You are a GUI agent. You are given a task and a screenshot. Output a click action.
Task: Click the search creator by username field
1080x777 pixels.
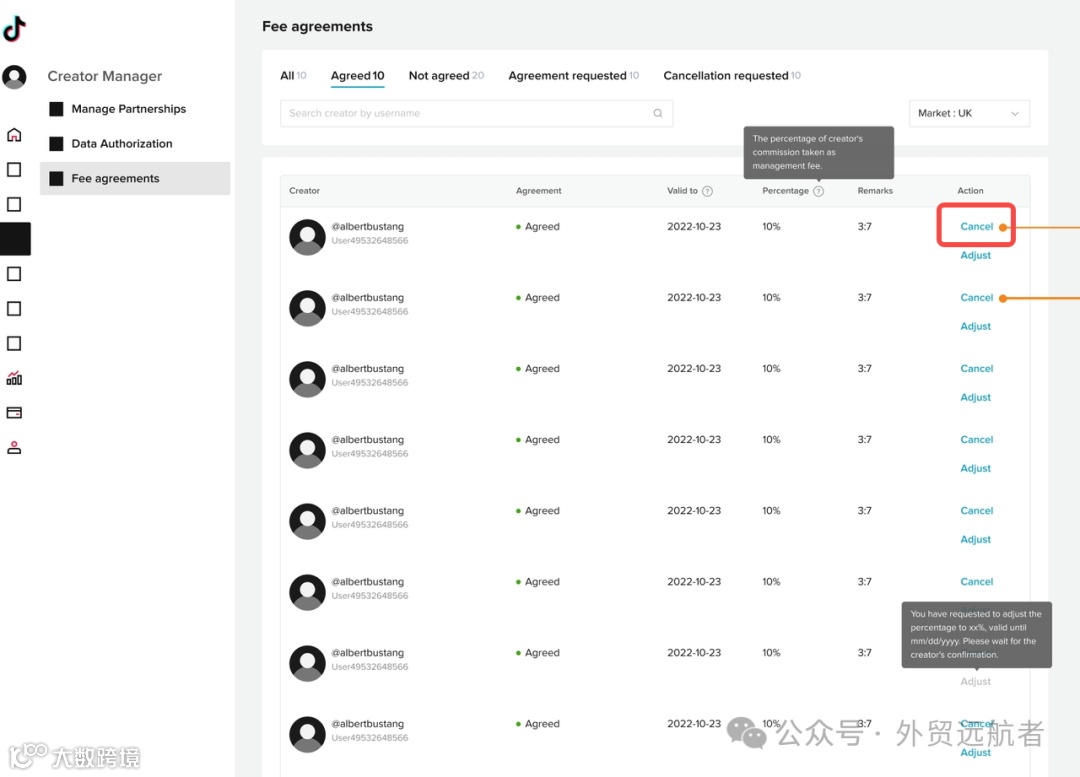(465, 113)
